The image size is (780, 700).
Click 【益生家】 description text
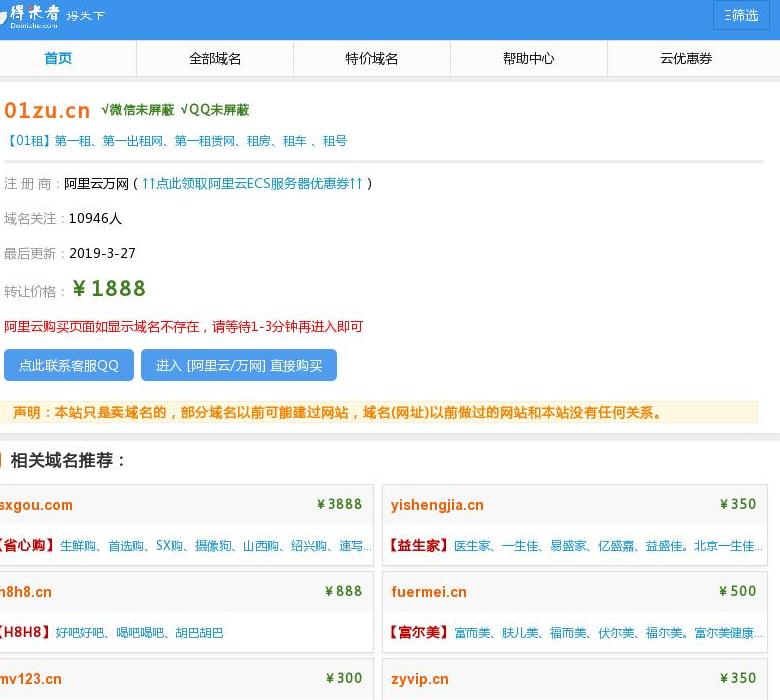tap(575, 546)
